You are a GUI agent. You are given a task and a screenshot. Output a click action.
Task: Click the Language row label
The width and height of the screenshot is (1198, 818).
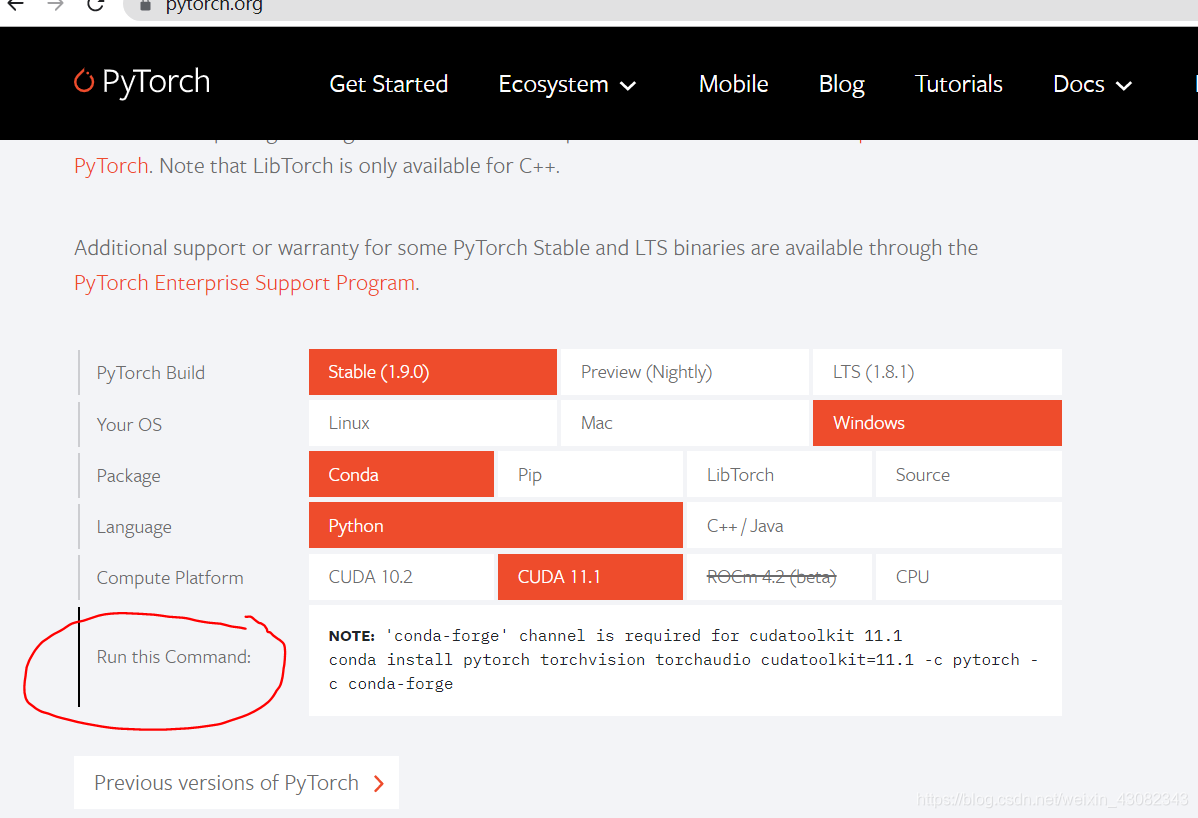click(134, 527)
